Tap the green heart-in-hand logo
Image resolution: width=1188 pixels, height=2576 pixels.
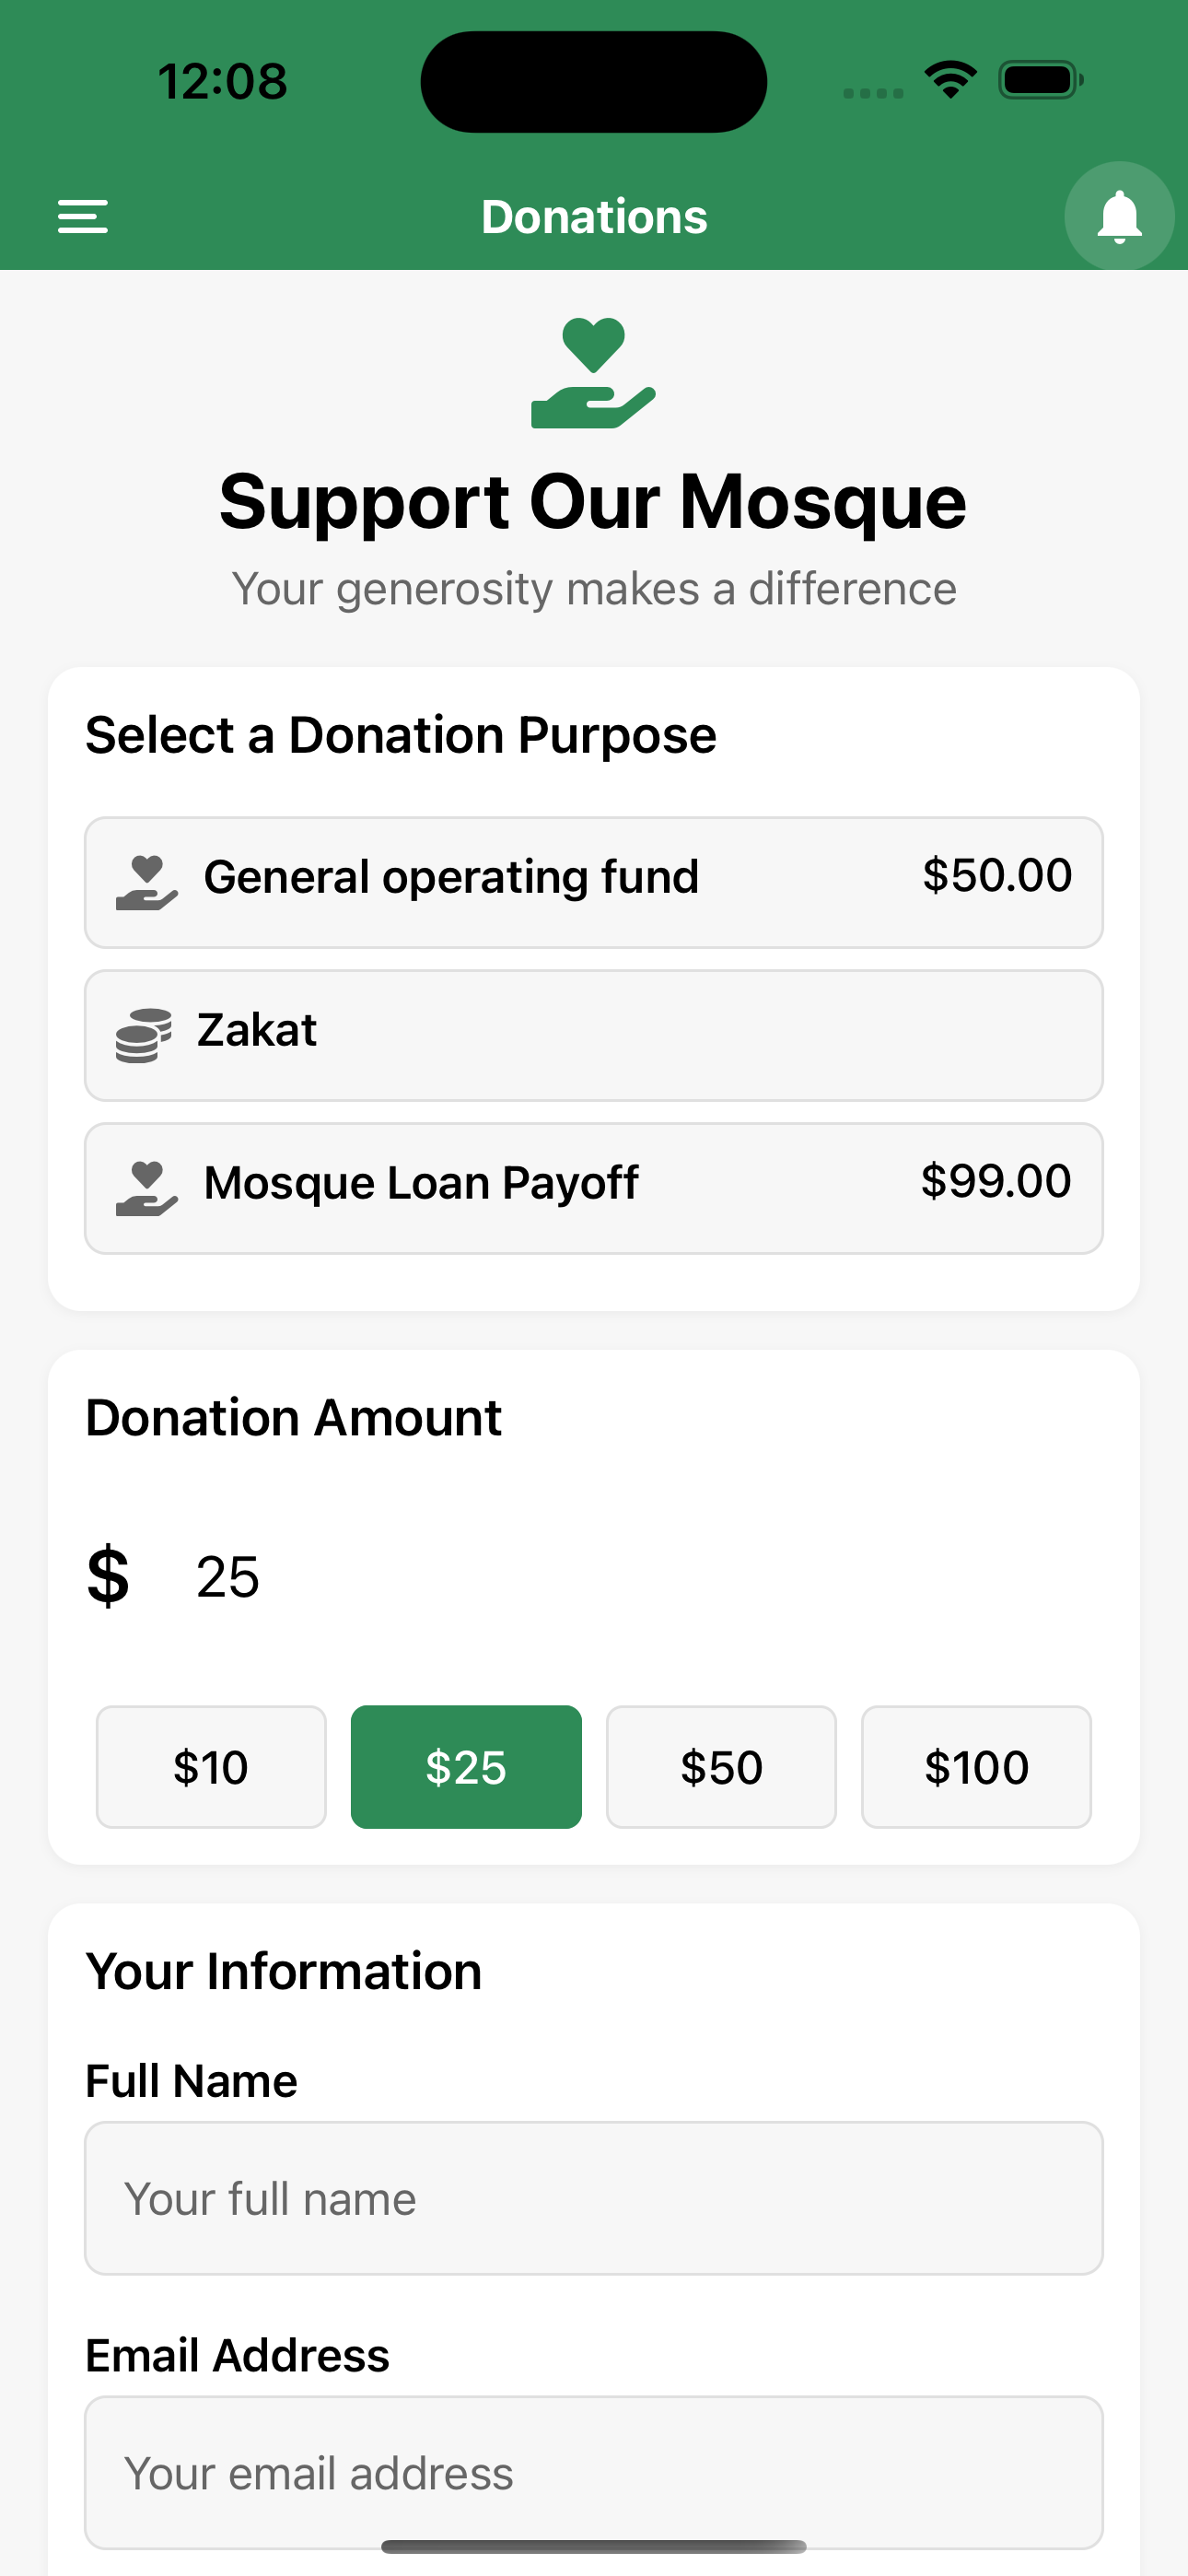(x=593, y=372)
